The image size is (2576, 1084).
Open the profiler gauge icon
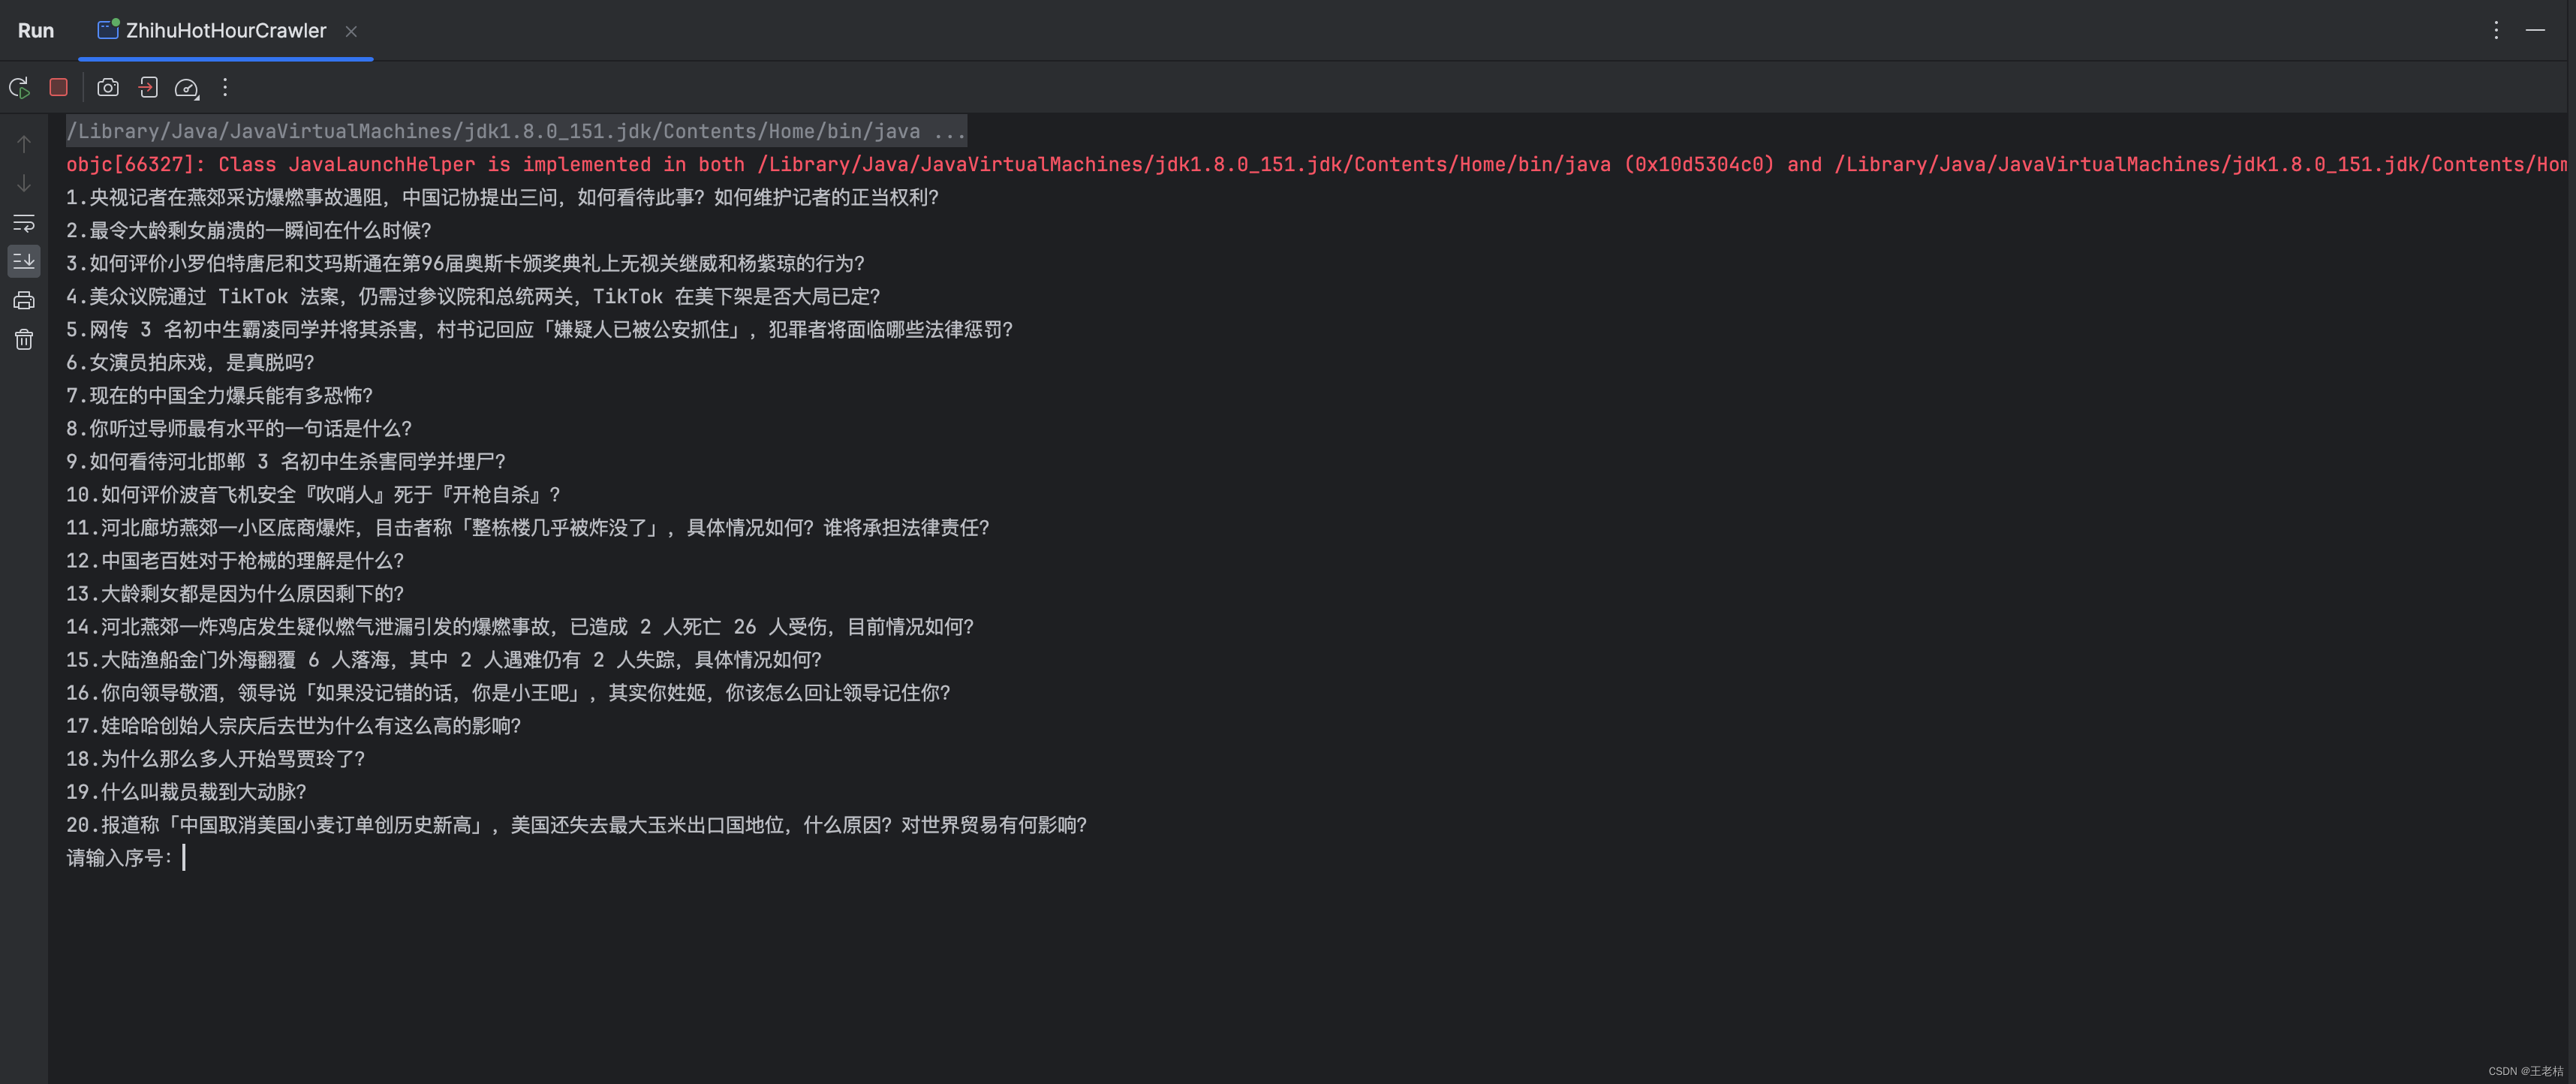pos(187,88)
